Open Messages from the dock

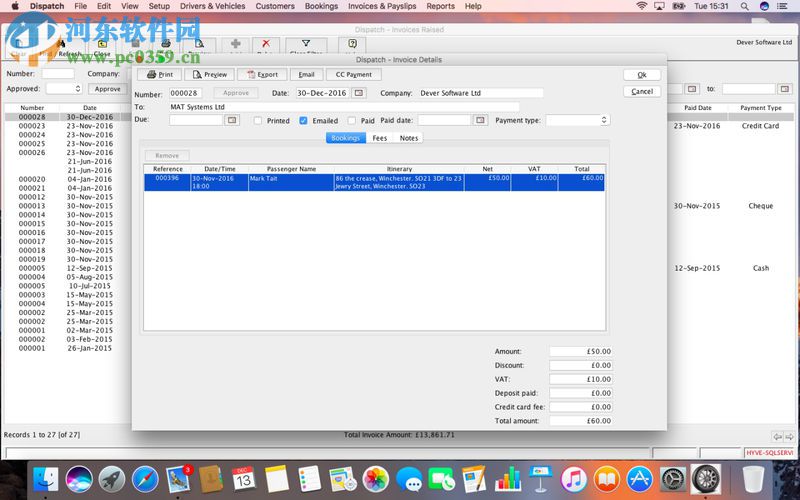pos(409,480)
